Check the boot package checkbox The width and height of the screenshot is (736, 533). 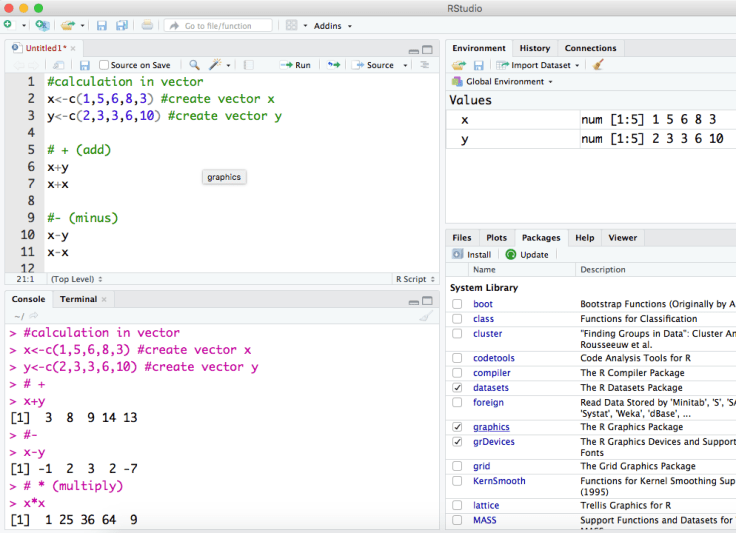457,304
